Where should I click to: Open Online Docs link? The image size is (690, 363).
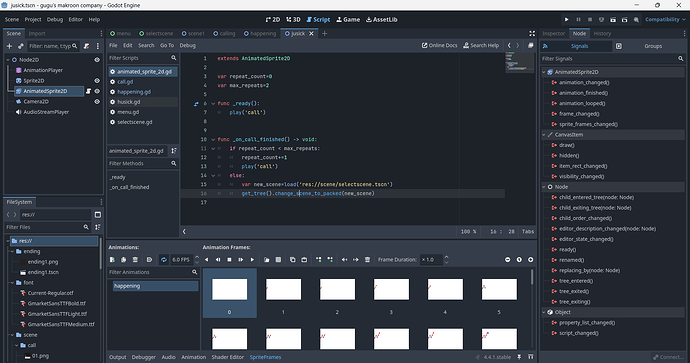440,45
